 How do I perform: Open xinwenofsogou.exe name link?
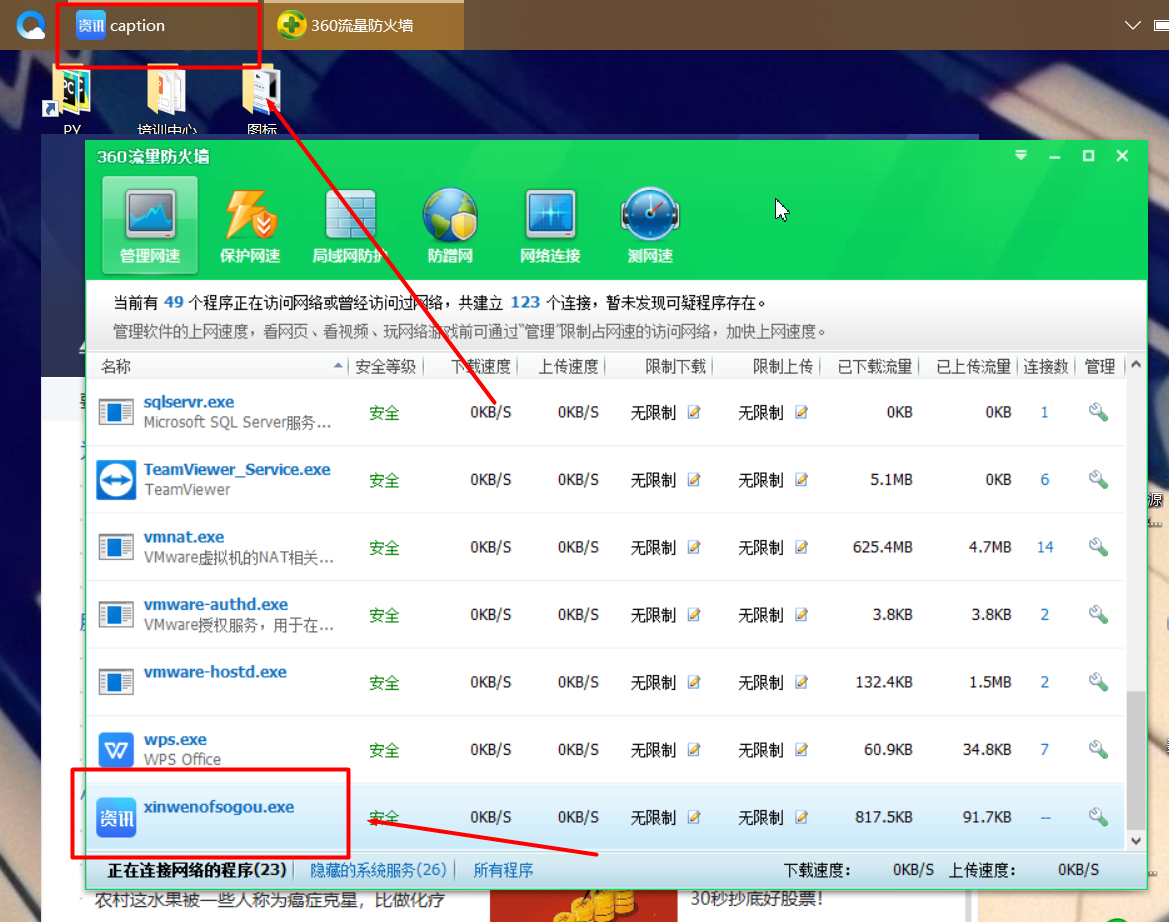coord(218,806)
